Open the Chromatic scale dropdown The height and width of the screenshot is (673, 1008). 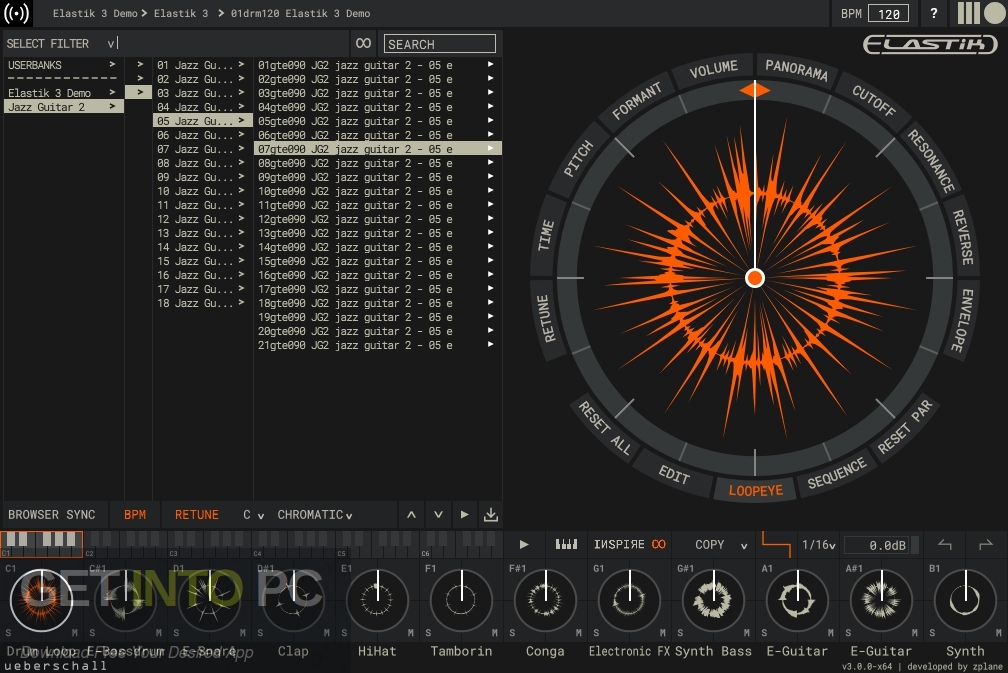[x=315, y=515]
